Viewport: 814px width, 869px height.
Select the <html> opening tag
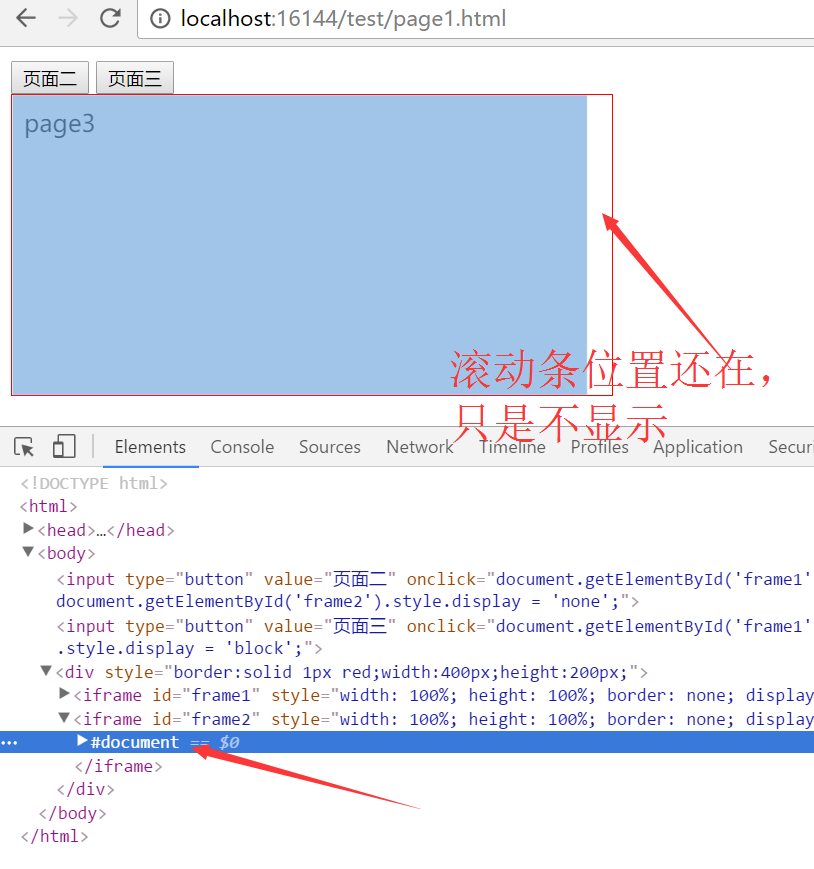coord(48,506)
